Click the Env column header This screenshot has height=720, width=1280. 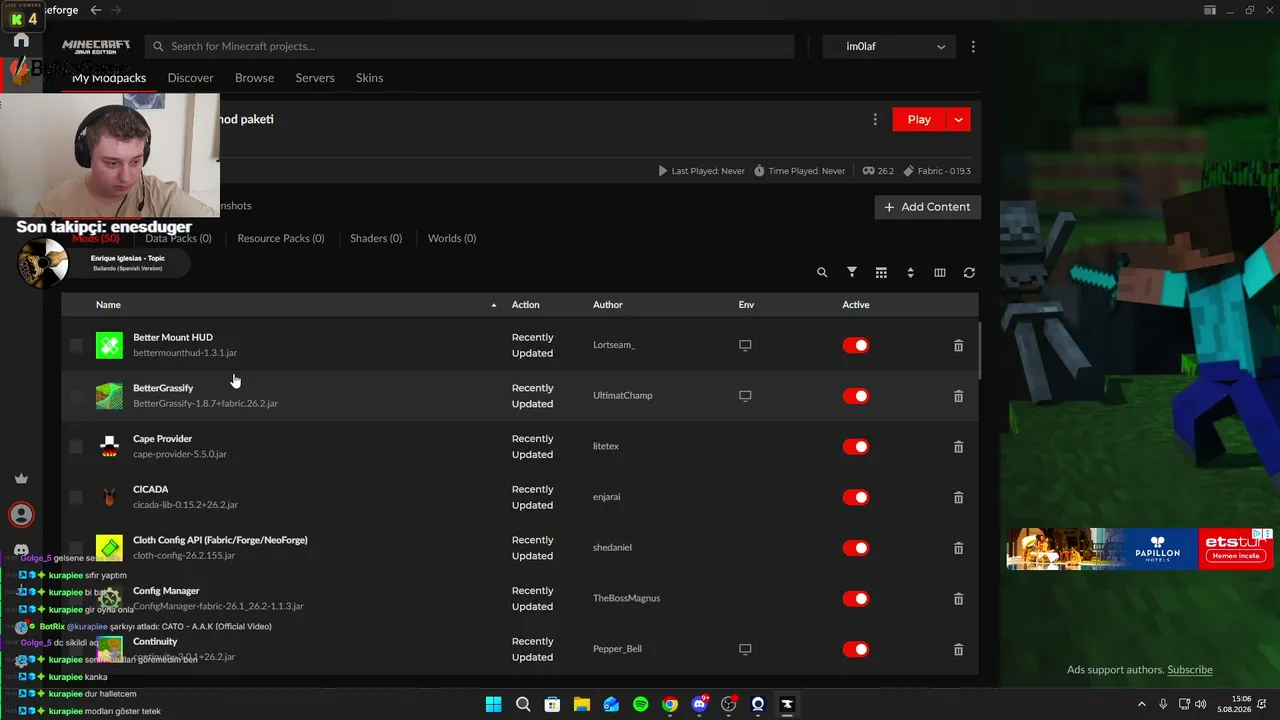tap(746, 305)
